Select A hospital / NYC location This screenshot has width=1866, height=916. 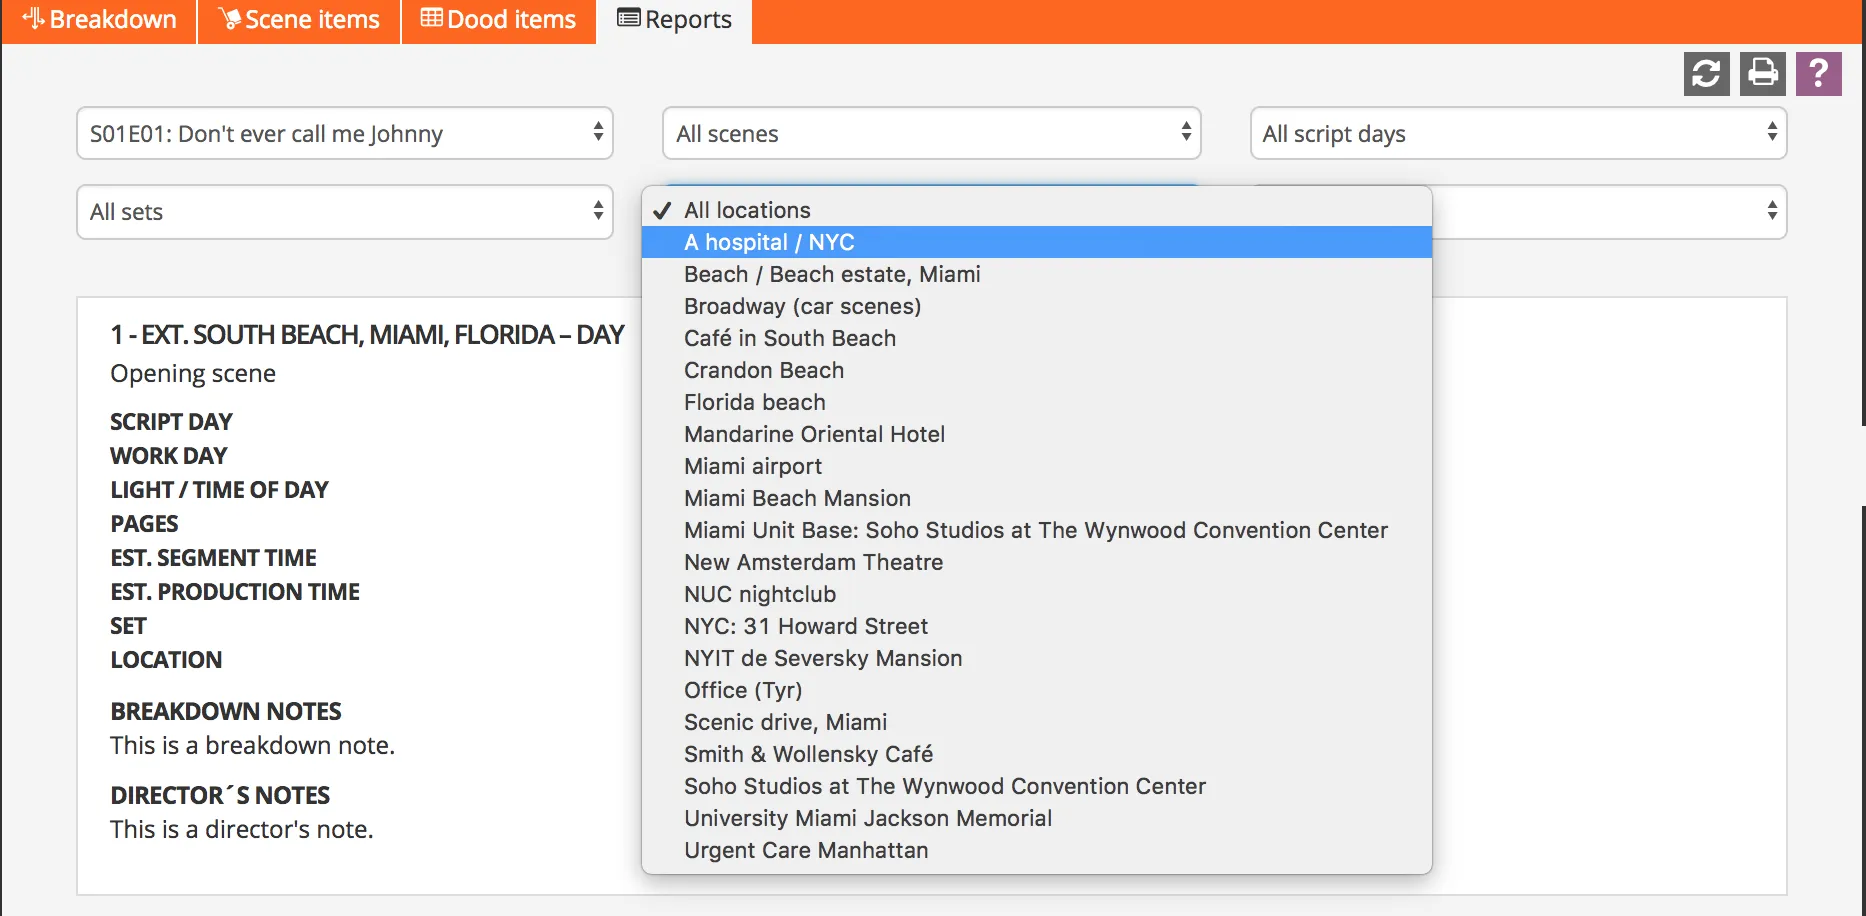click(1037, 242)
